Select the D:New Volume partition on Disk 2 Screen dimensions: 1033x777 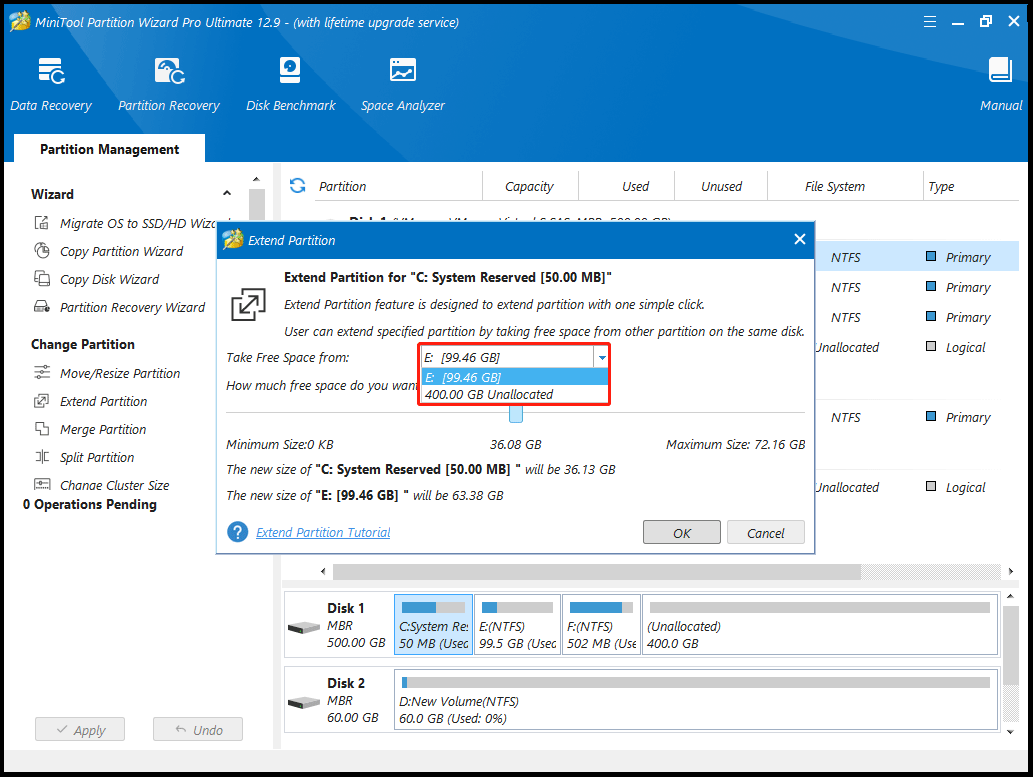[695, 702]
